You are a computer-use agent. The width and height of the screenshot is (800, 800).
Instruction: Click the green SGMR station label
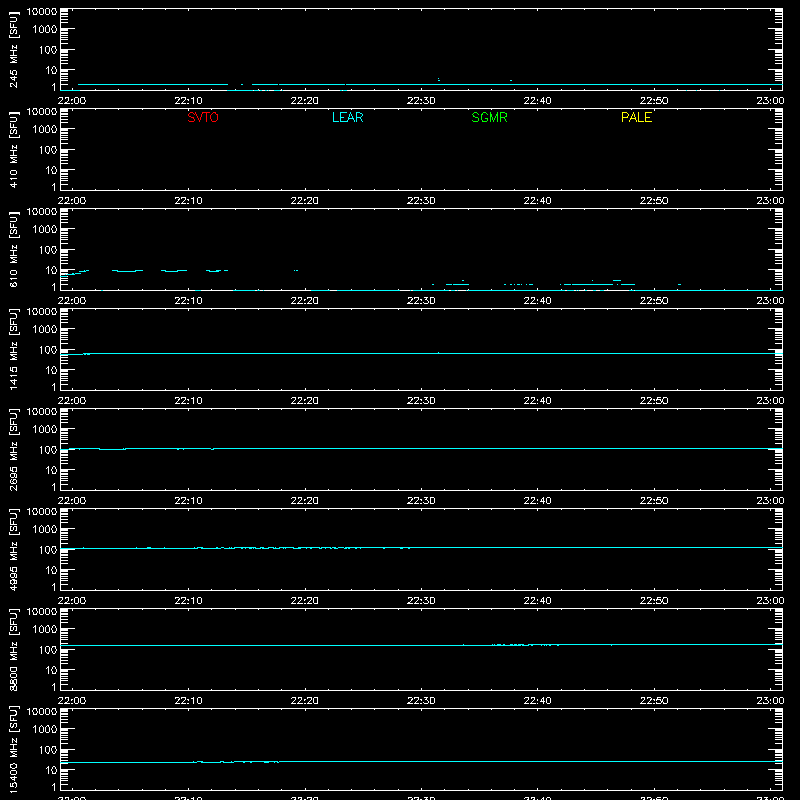coord(489,117)
